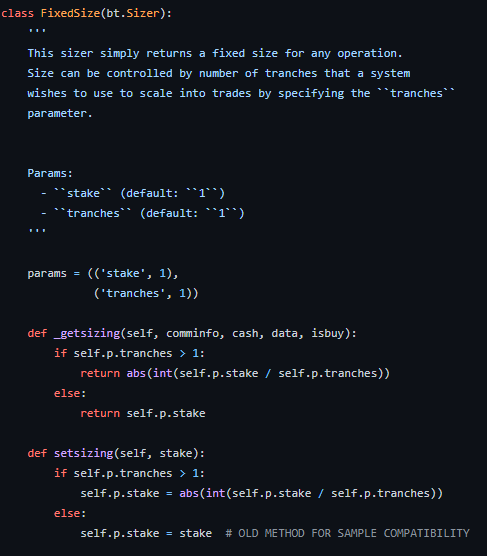Image resolution: width=487 pixels, height=556 pixels.
Task: Click the docstring line starting 'This sizer simply'
Action: point(215,53)
